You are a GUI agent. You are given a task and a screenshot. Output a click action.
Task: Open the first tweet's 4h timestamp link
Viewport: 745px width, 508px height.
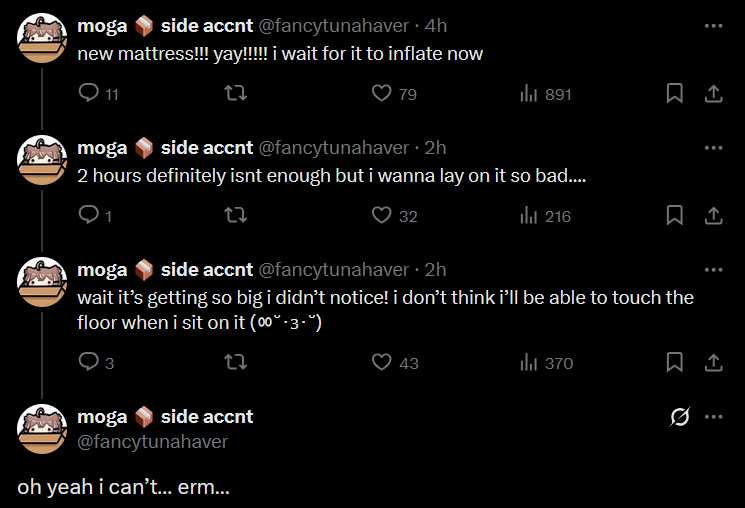(x=436, y=25)
